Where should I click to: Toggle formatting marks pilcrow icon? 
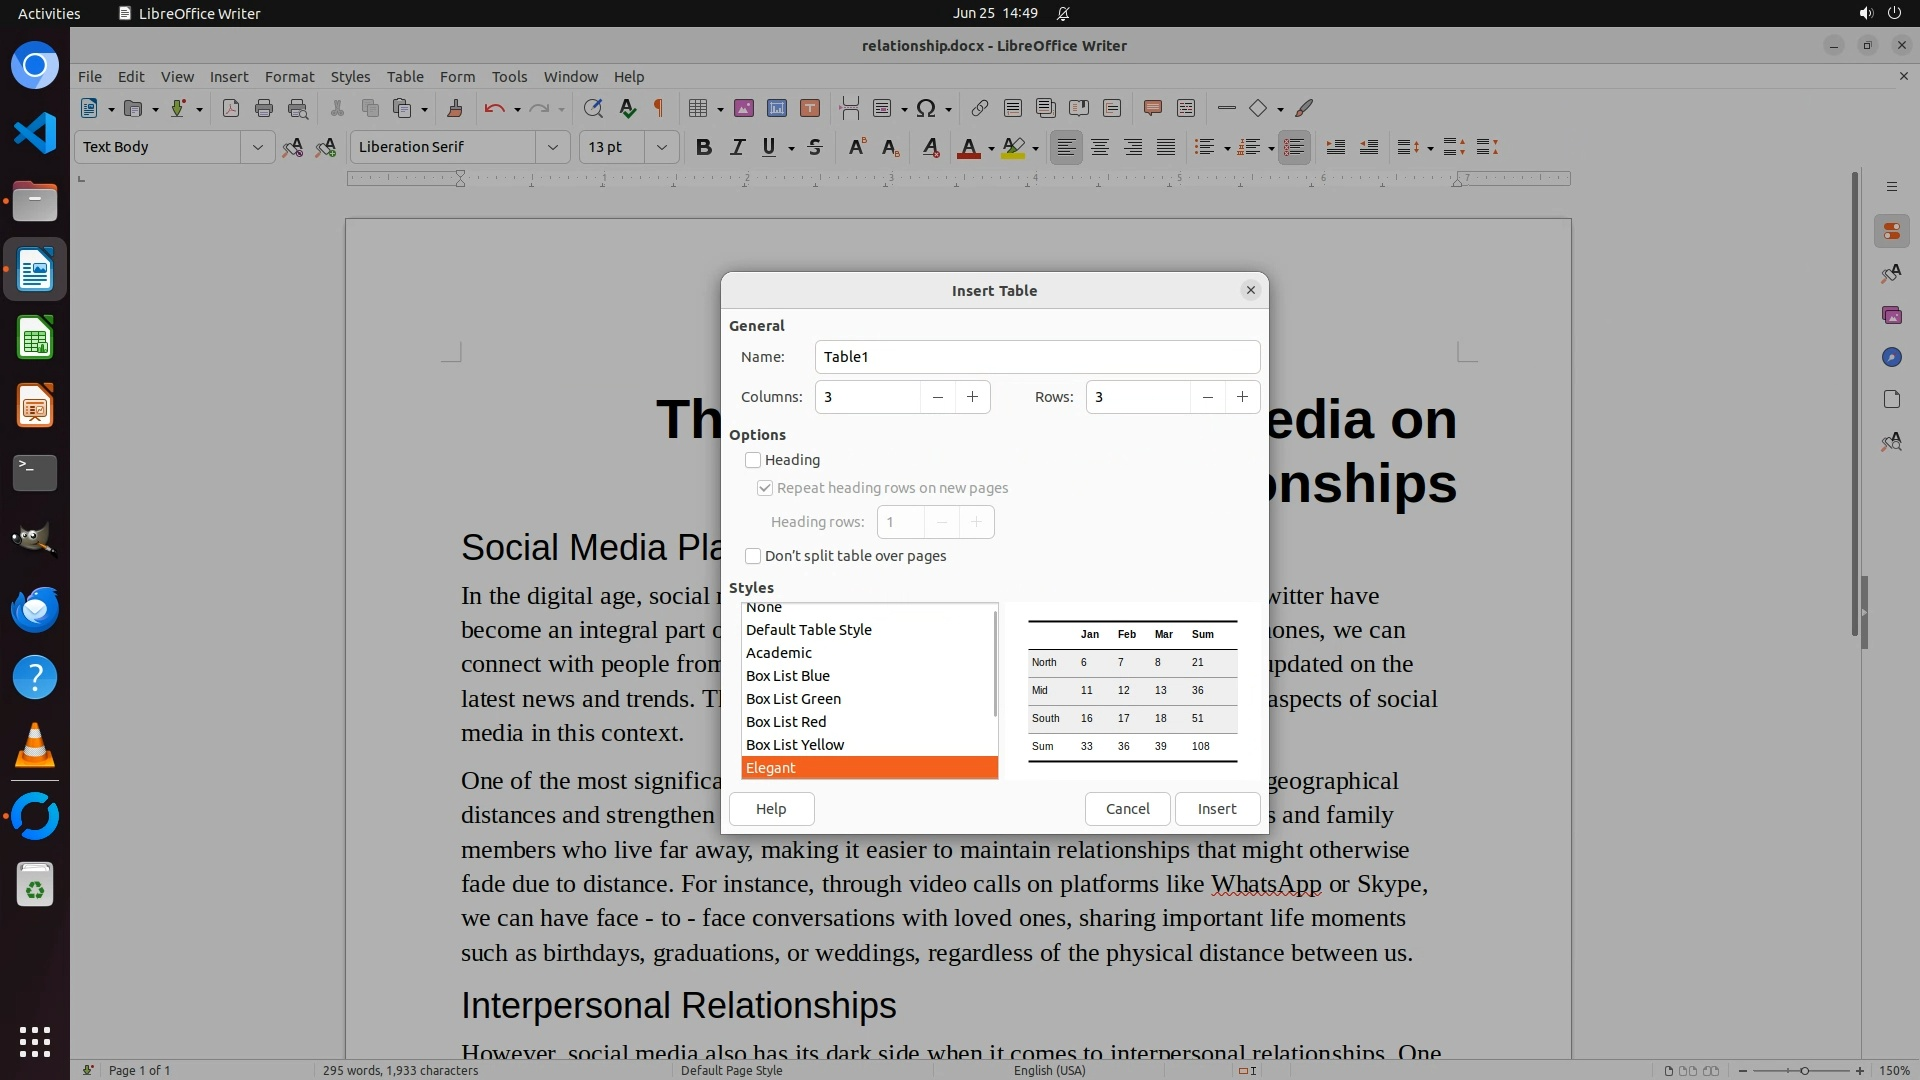[x=659, y=108]
